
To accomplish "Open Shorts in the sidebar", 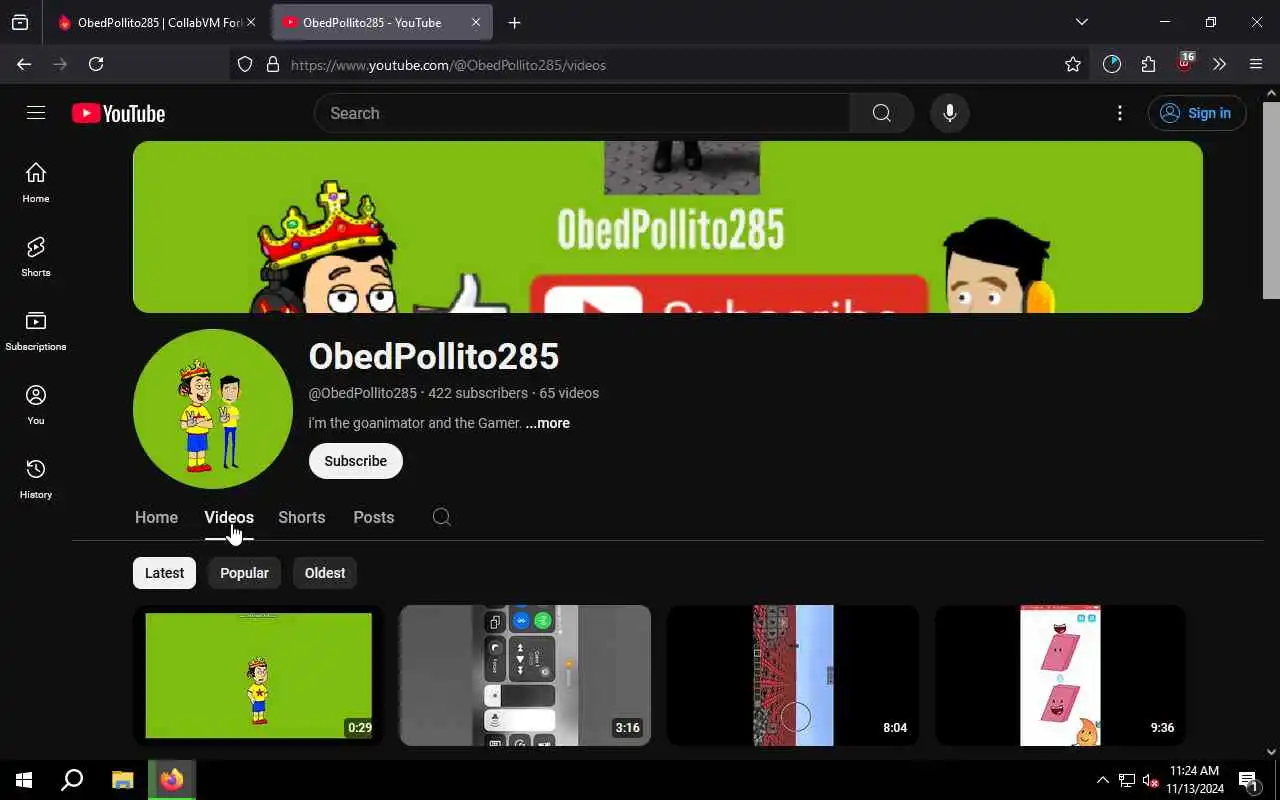I will 36,257.
